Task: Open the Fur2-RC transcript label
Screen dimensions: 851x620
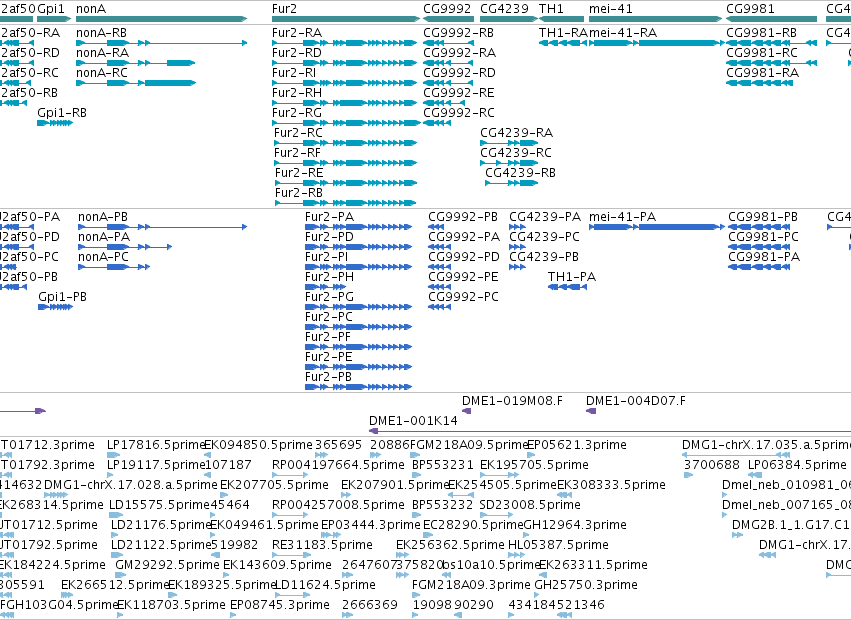Action: click(x=298, y=133)
